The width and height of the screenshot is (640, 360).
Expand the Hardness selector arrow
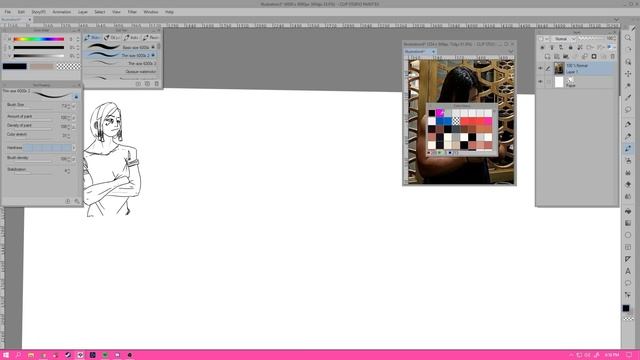pyautogui.click(x=74, y=148)
